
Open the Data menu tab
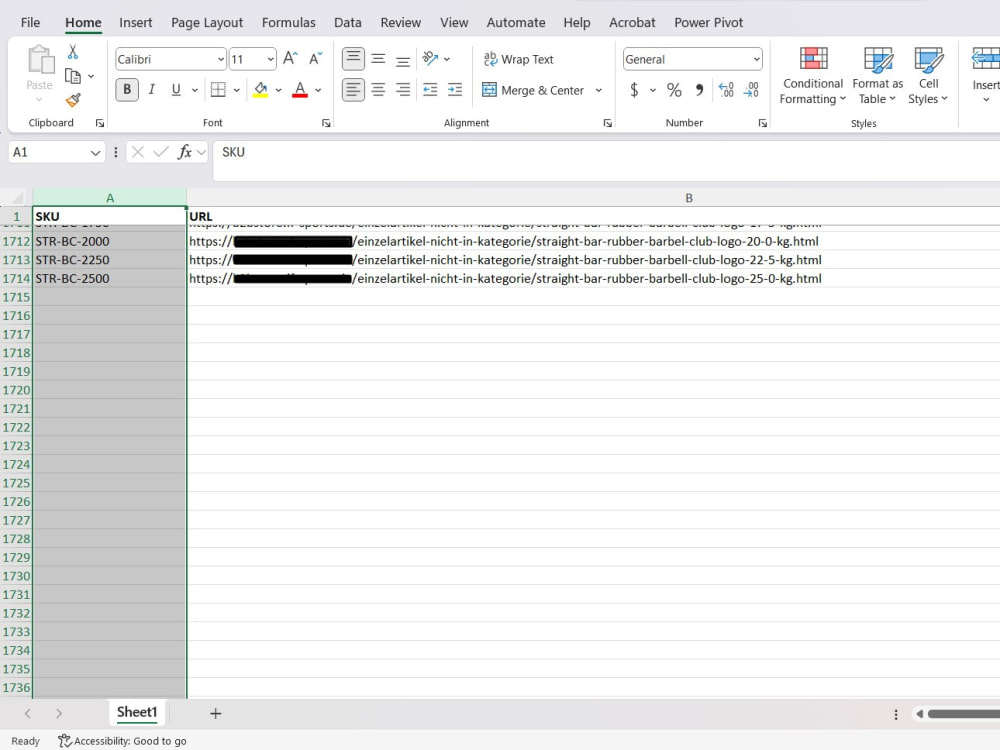[347, 22]
